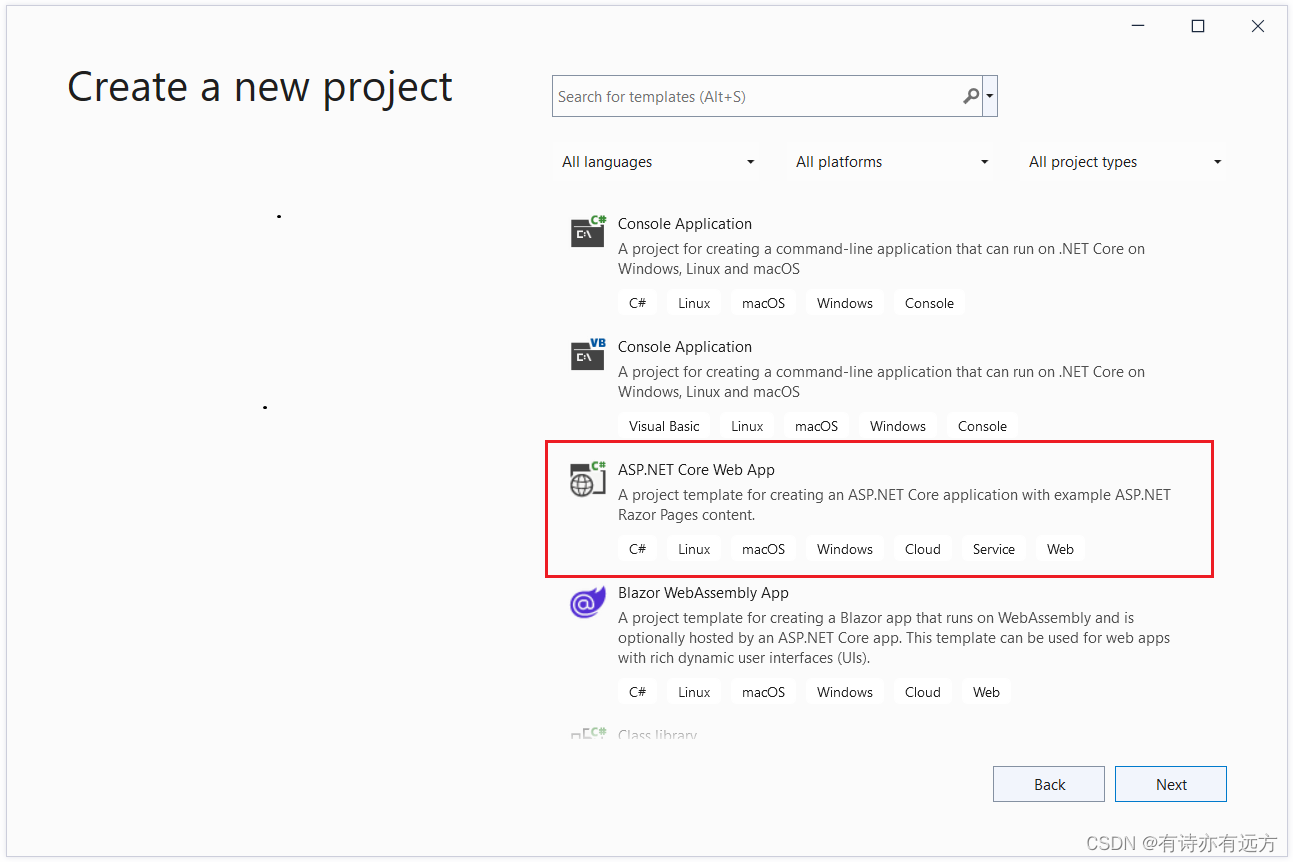Select the C# Console Application title
This screenshot has height=862, width=1293.
(x=685, y=224)
